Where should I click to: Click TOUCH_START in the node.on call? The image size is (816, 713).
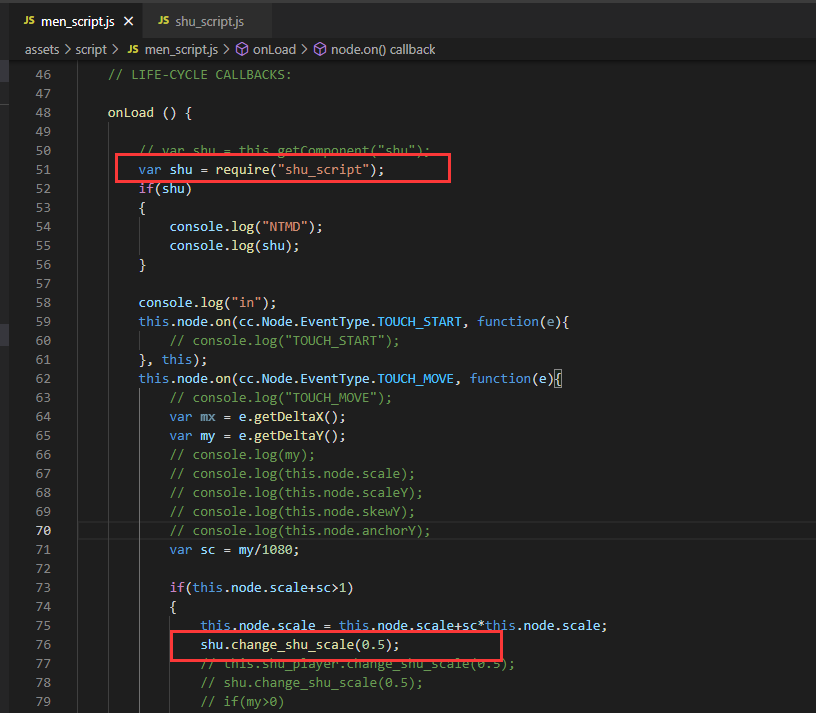419,322
